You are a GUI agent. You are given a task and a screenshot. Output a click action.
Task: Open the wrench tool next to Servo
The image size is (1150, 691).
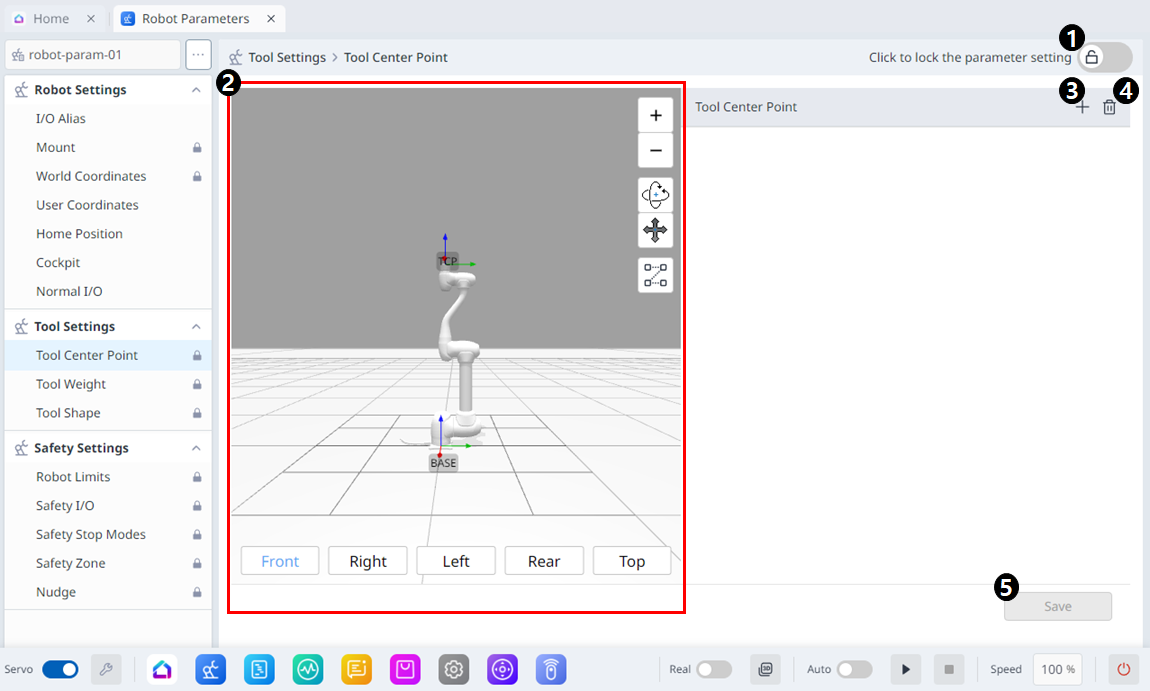pyautogui.click(x=106, y=669)
